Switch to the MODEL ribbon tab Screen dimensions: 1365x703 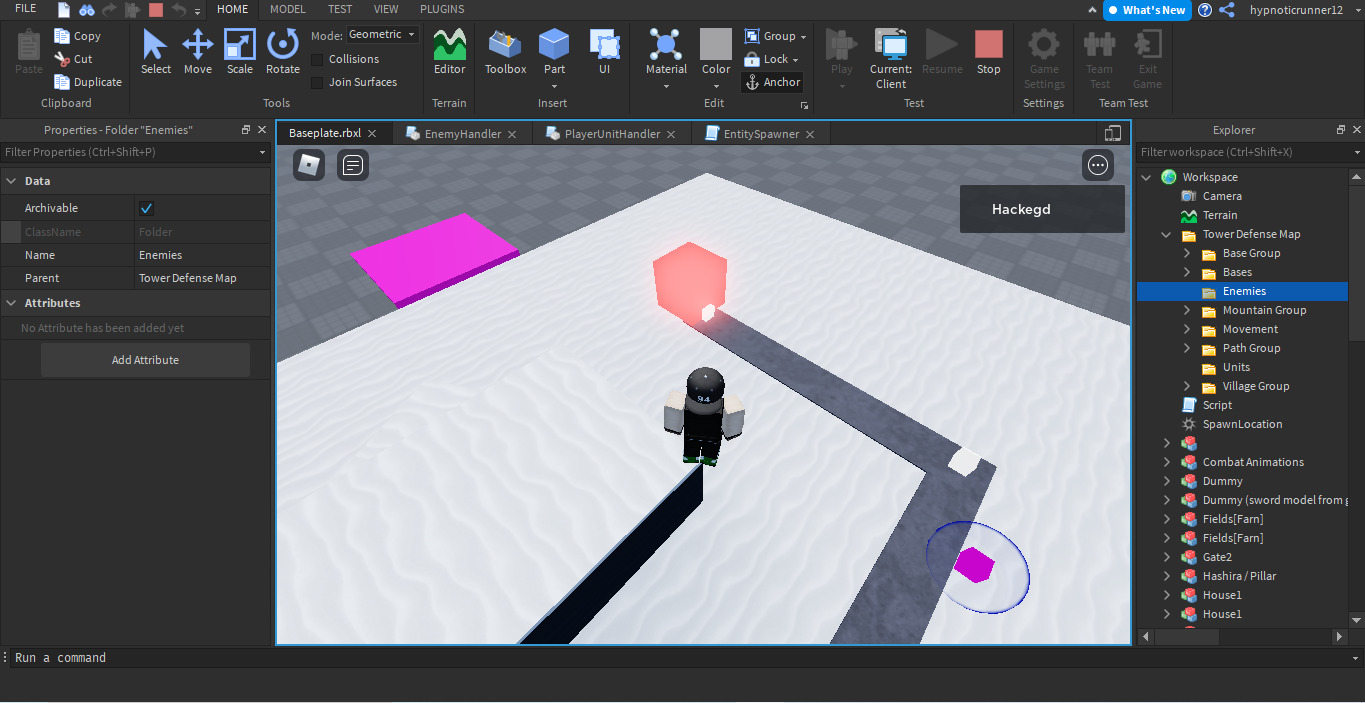point(288,9)
